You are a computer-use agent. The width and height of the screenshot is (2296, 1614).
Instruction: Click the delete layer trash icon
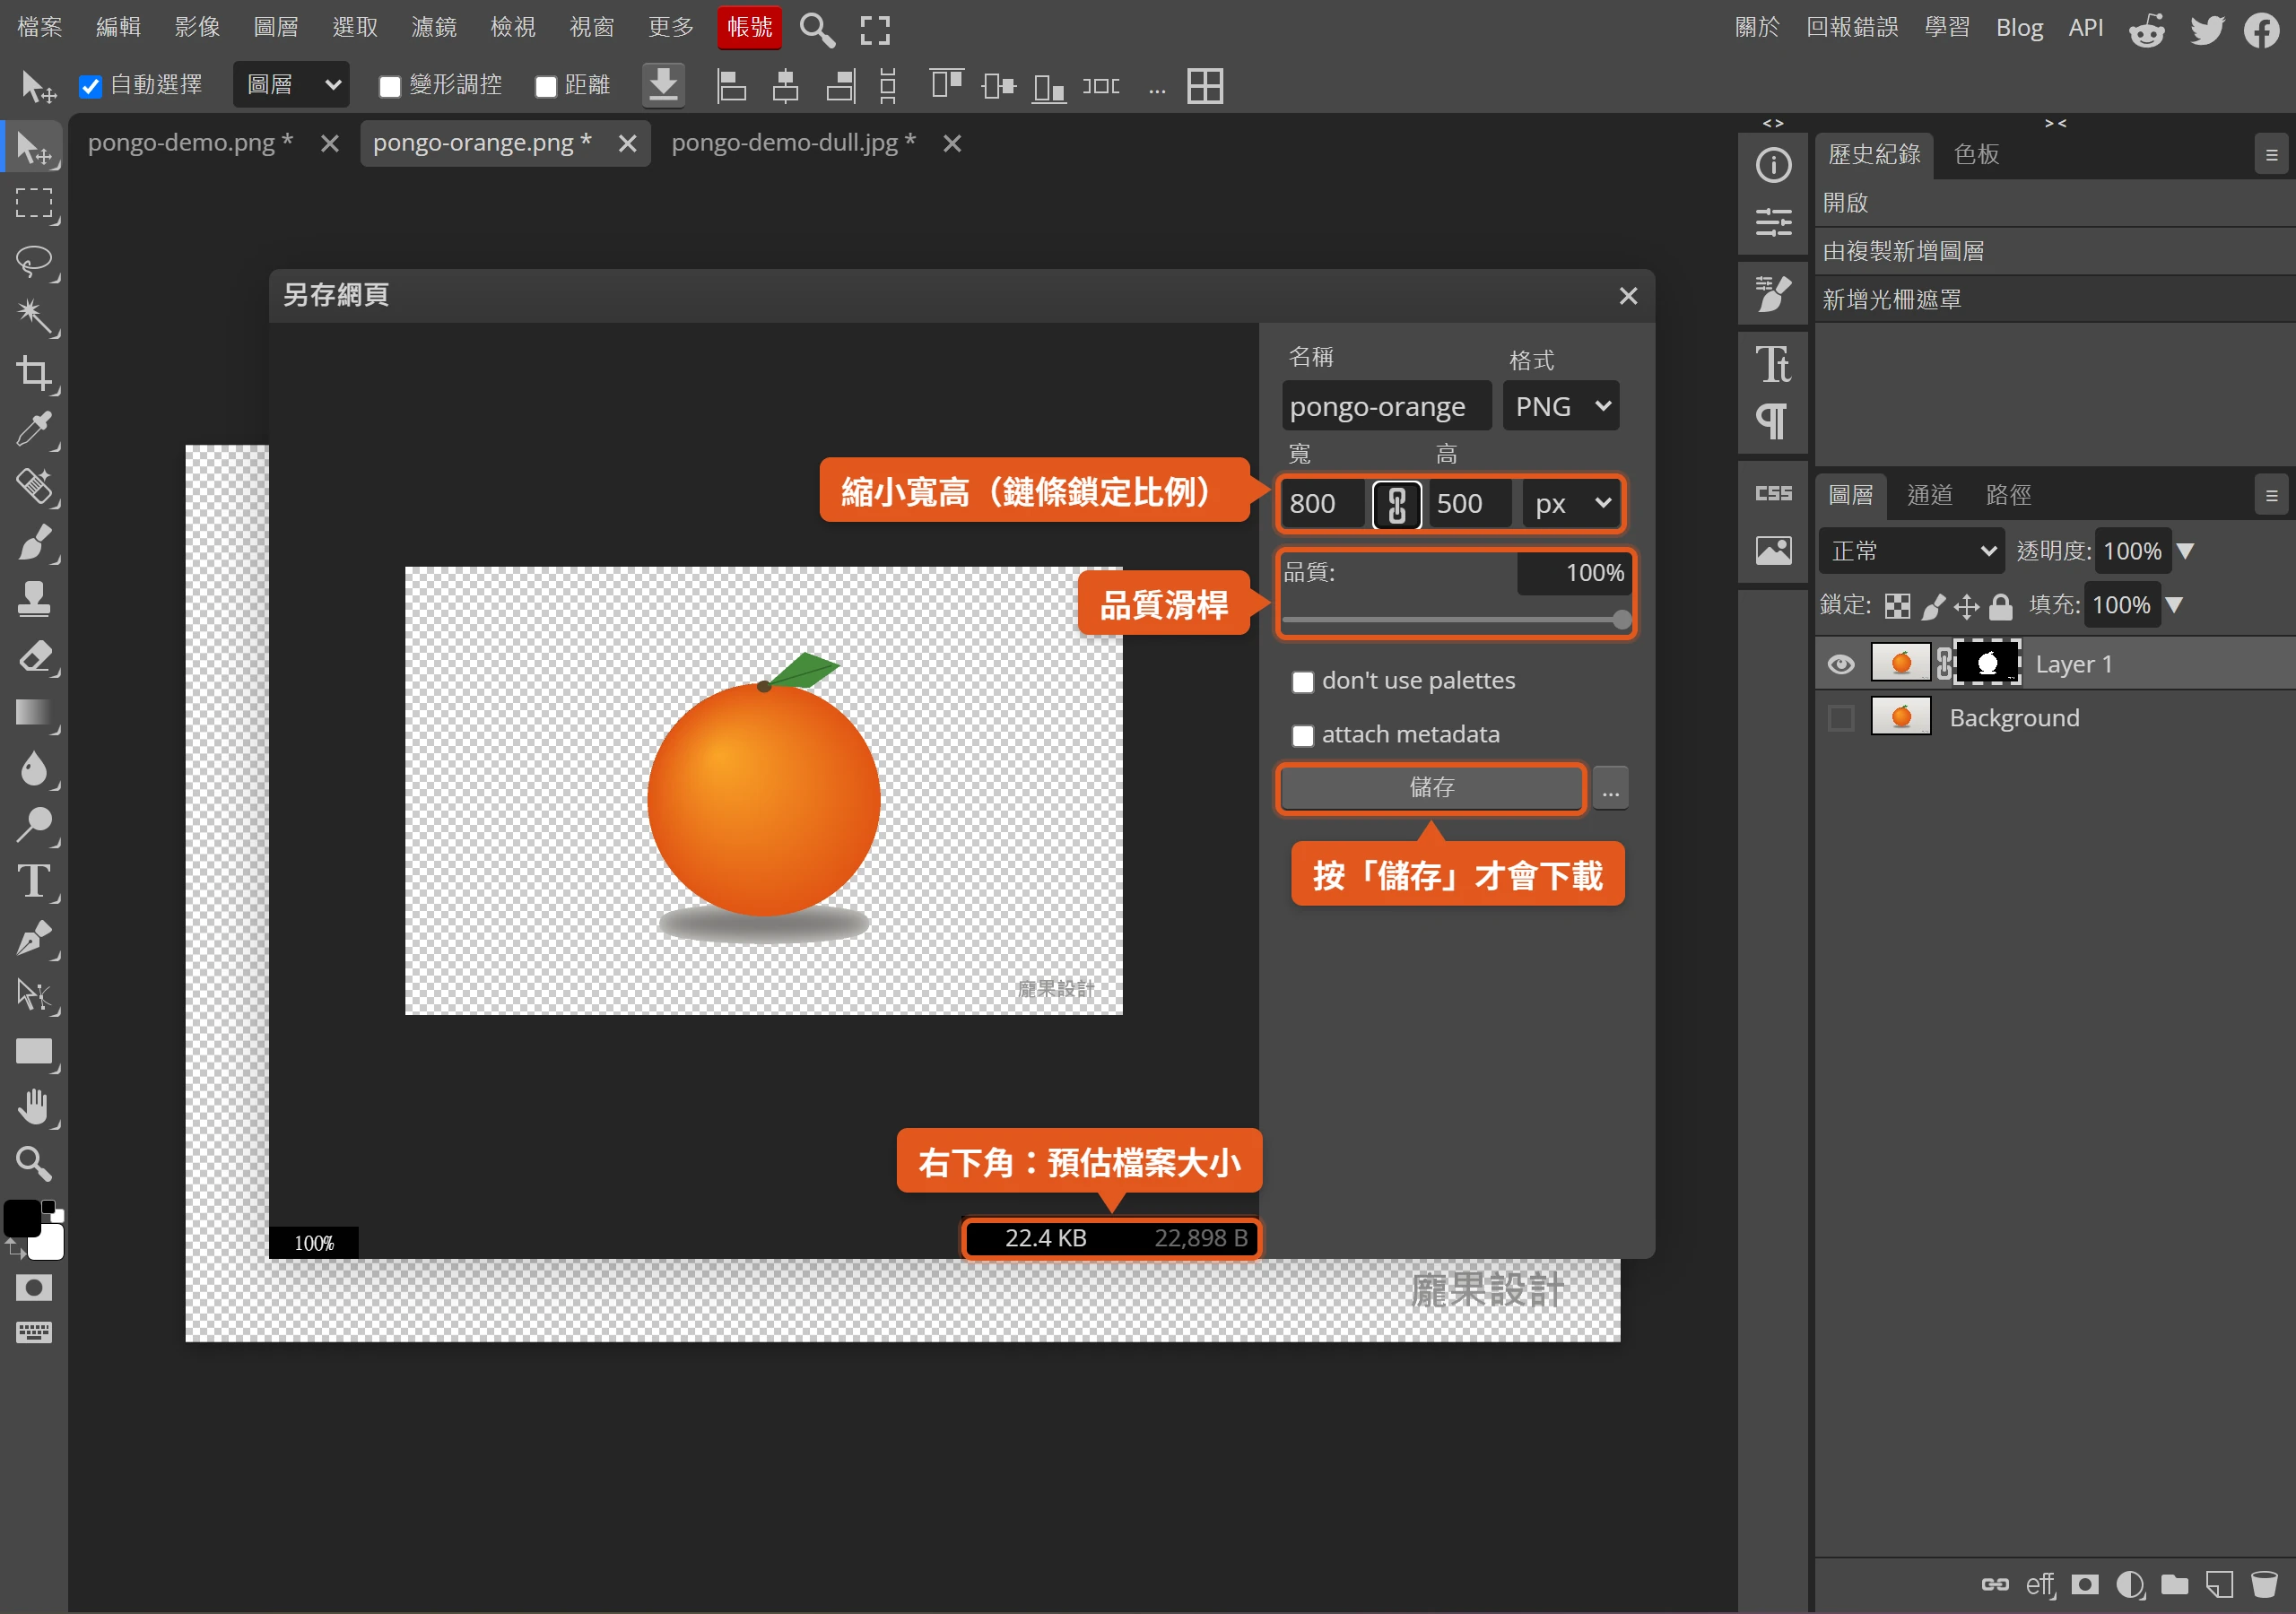click(2263, 1585)
